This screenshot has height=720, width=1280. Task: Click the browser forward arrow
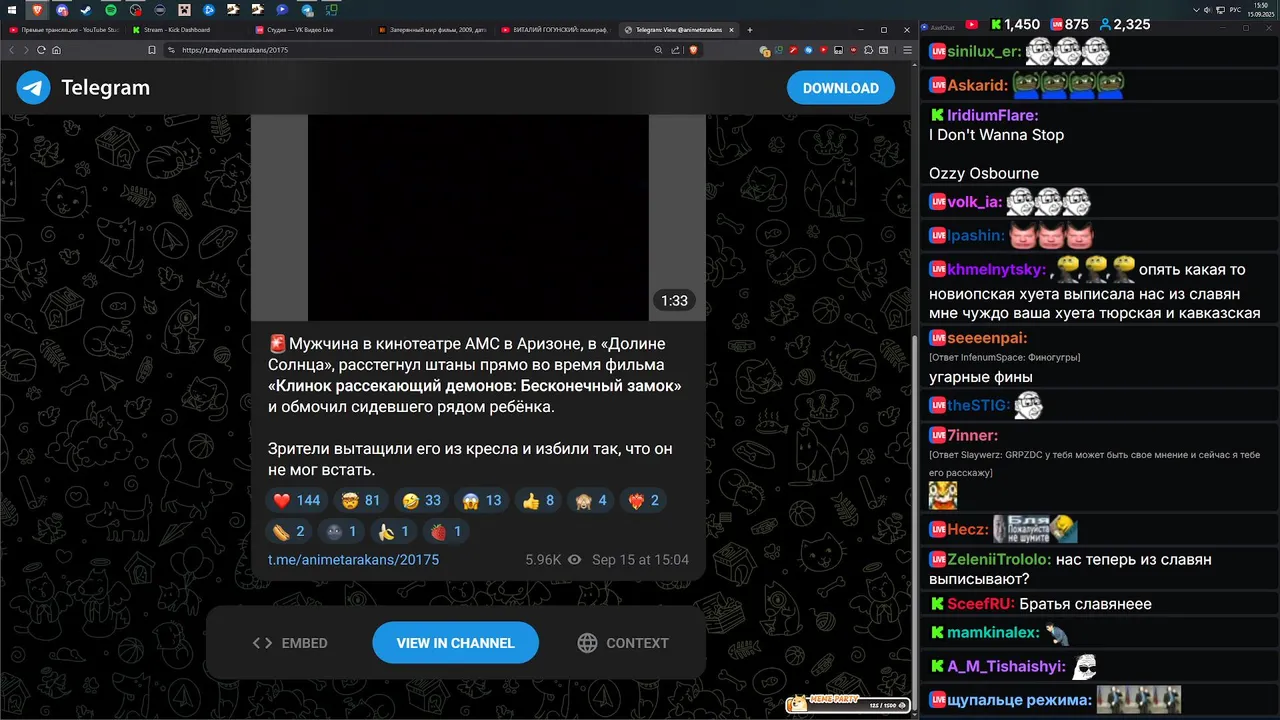tap(27, 50)
